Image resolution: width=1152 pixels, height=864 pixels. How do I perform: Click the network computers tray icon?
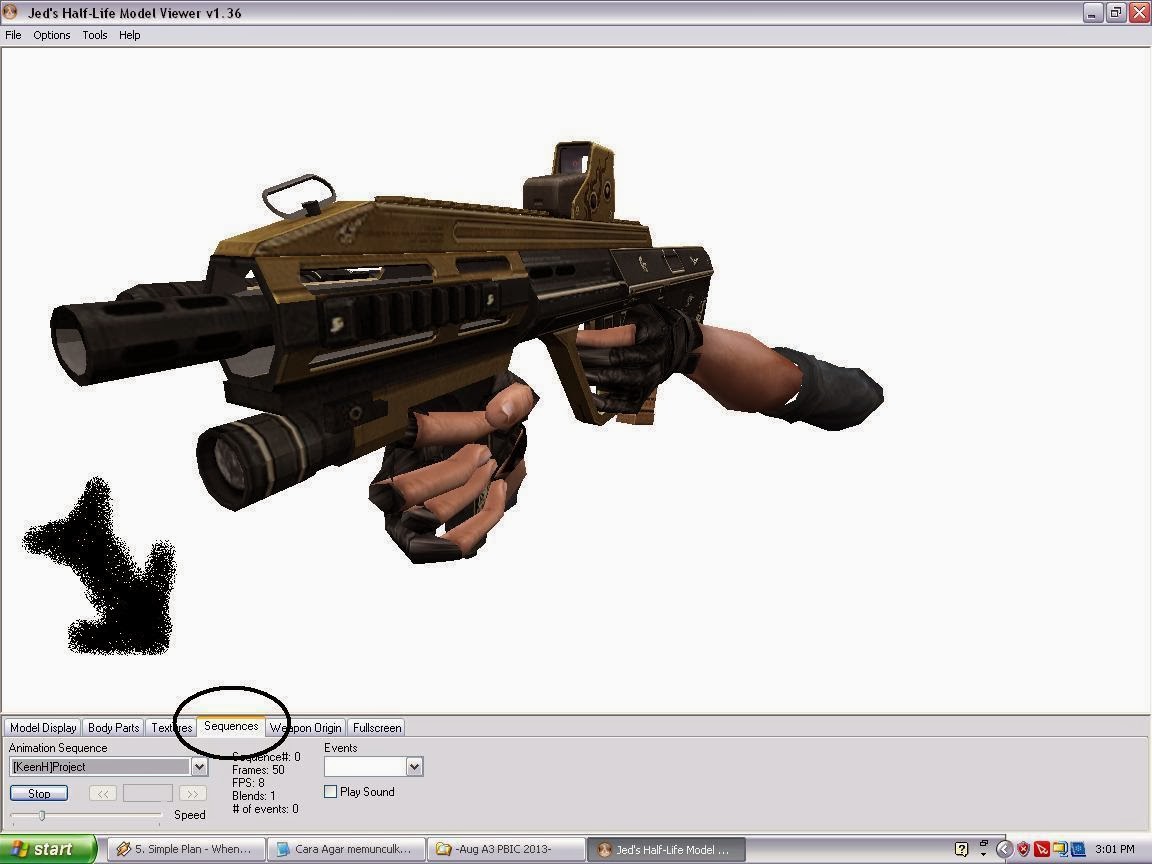coord(1060,849)
